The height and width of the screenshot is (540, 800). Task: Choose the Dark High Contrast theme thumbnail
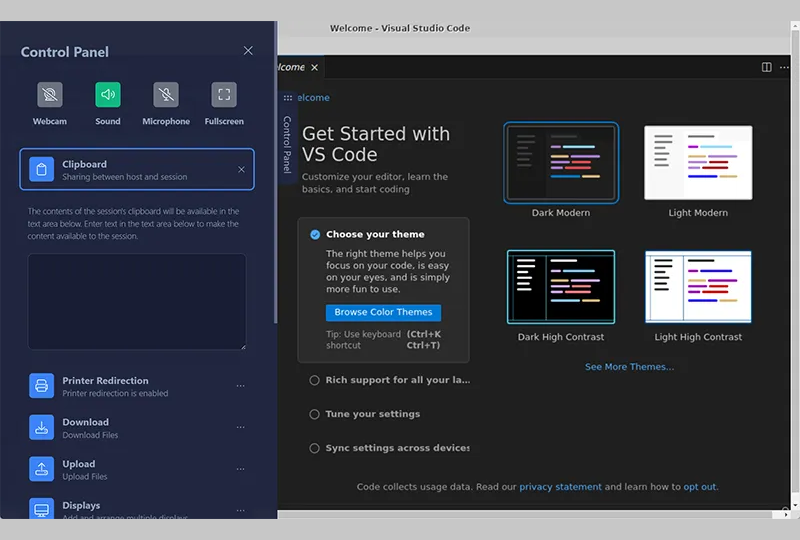pos(561,287)
